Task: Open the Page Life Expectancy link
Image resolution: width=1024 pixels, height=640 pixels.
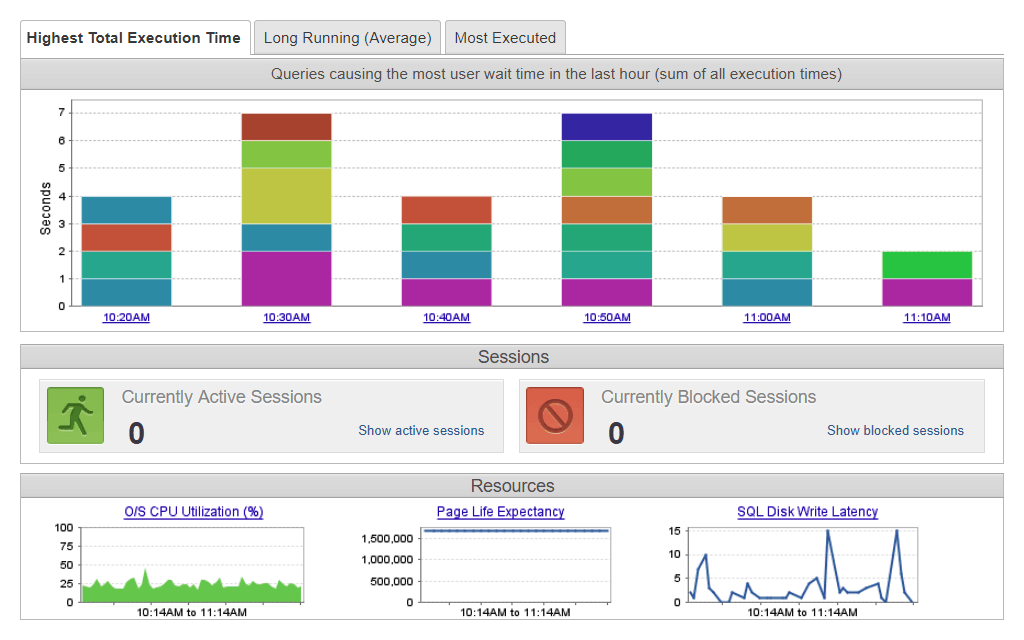Action: 500,512
